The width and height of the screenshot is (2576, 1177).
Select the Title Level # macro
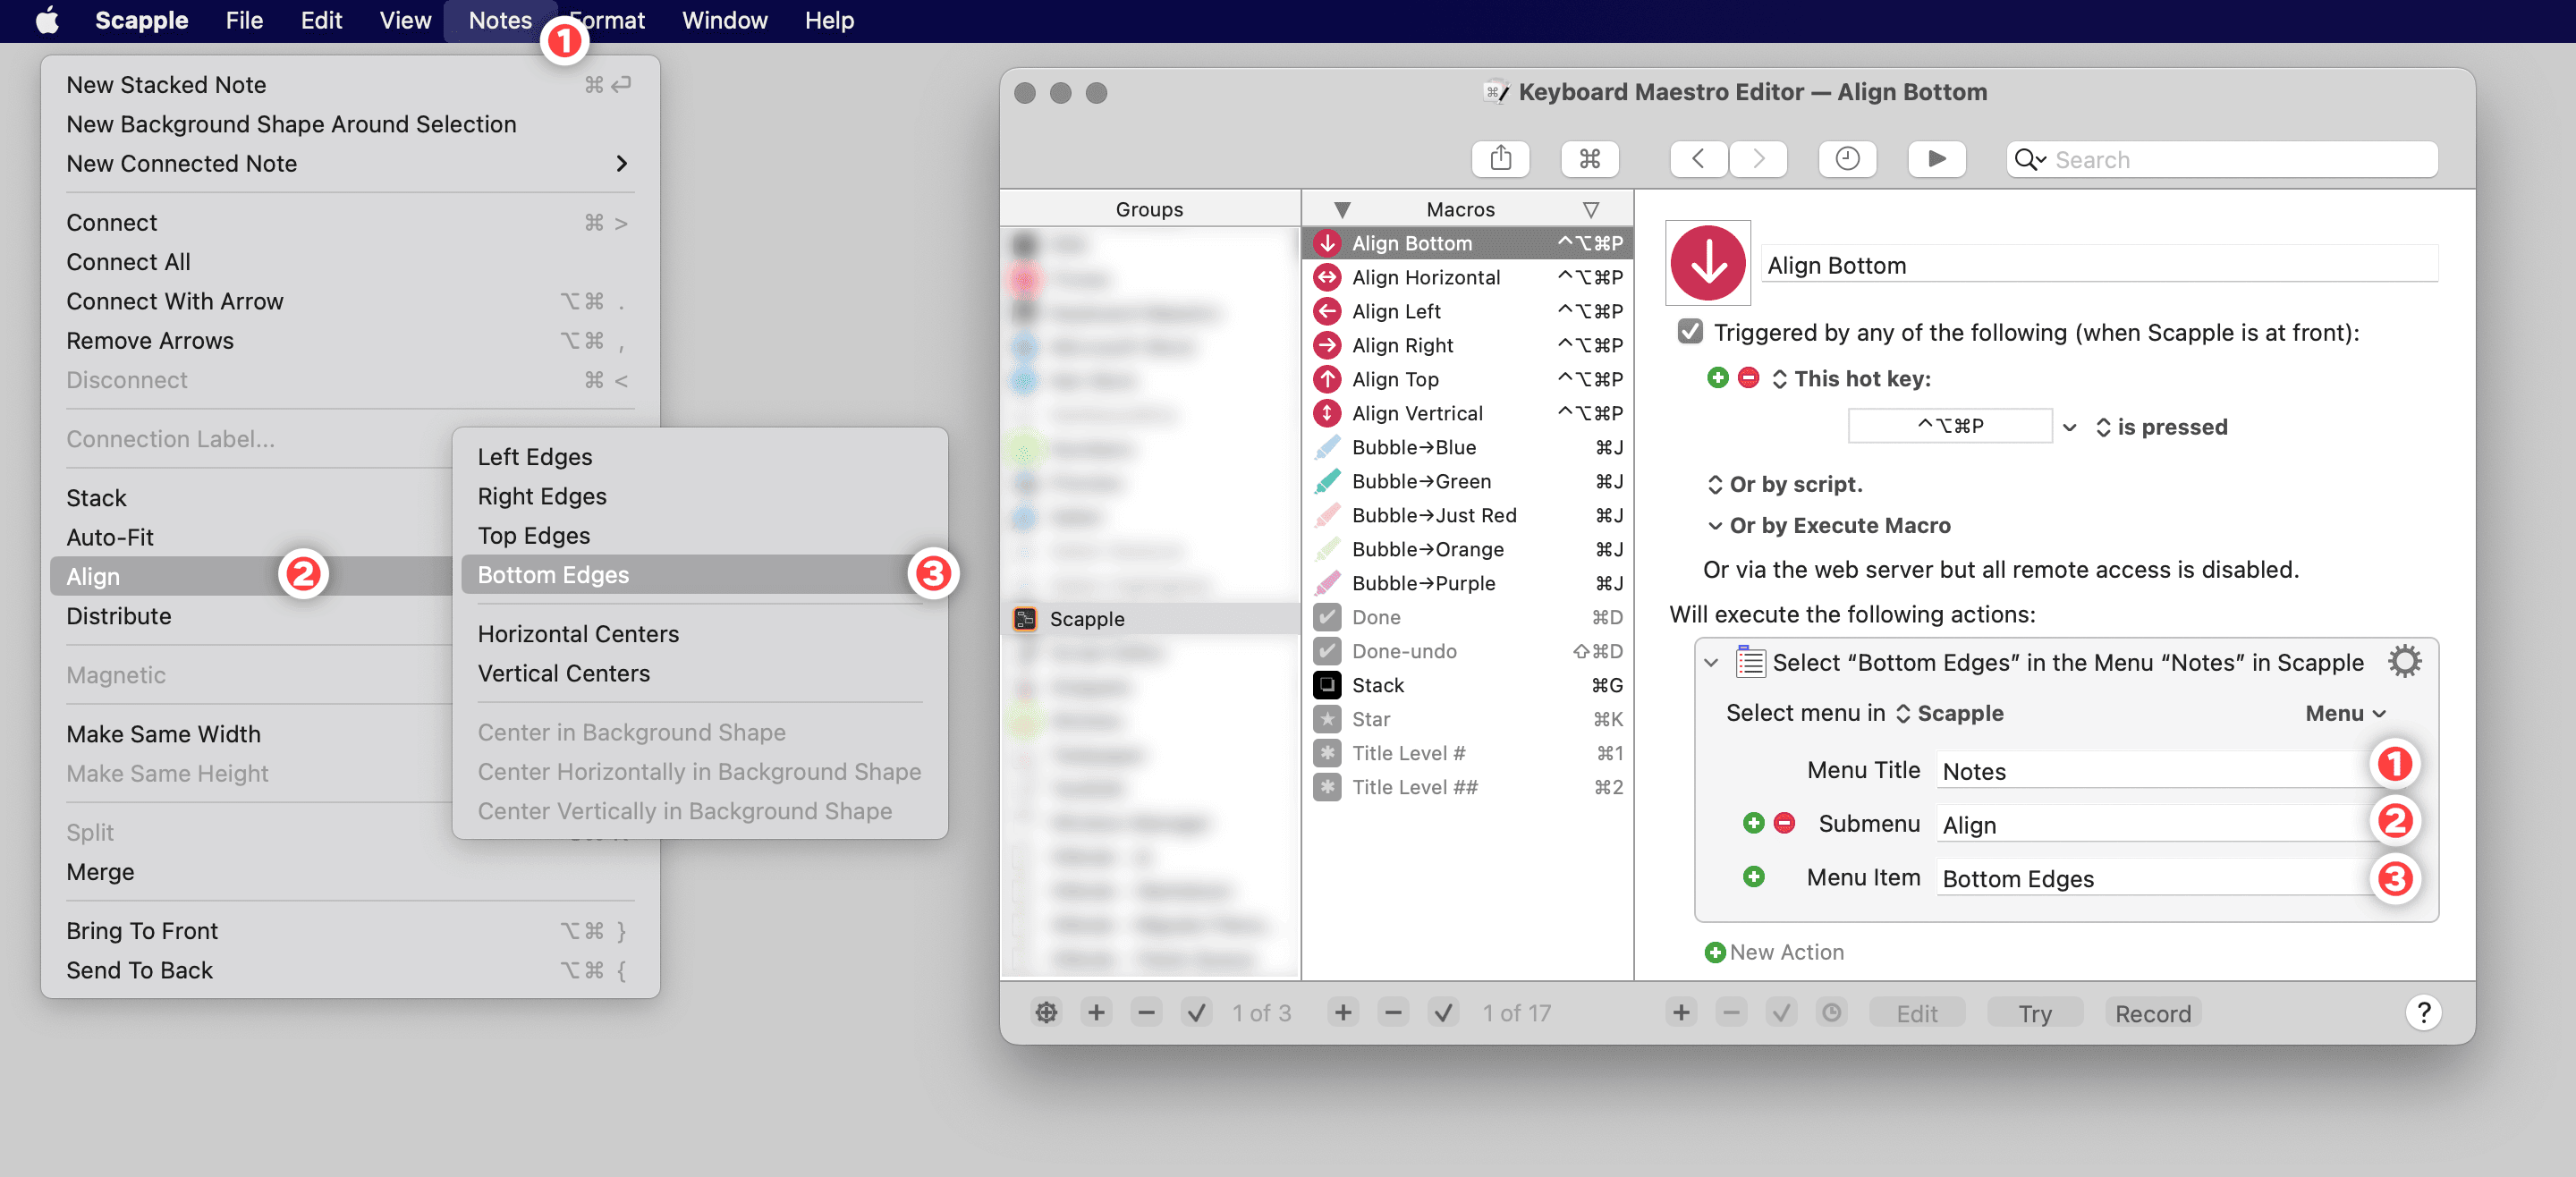[x=1467, y=753]
